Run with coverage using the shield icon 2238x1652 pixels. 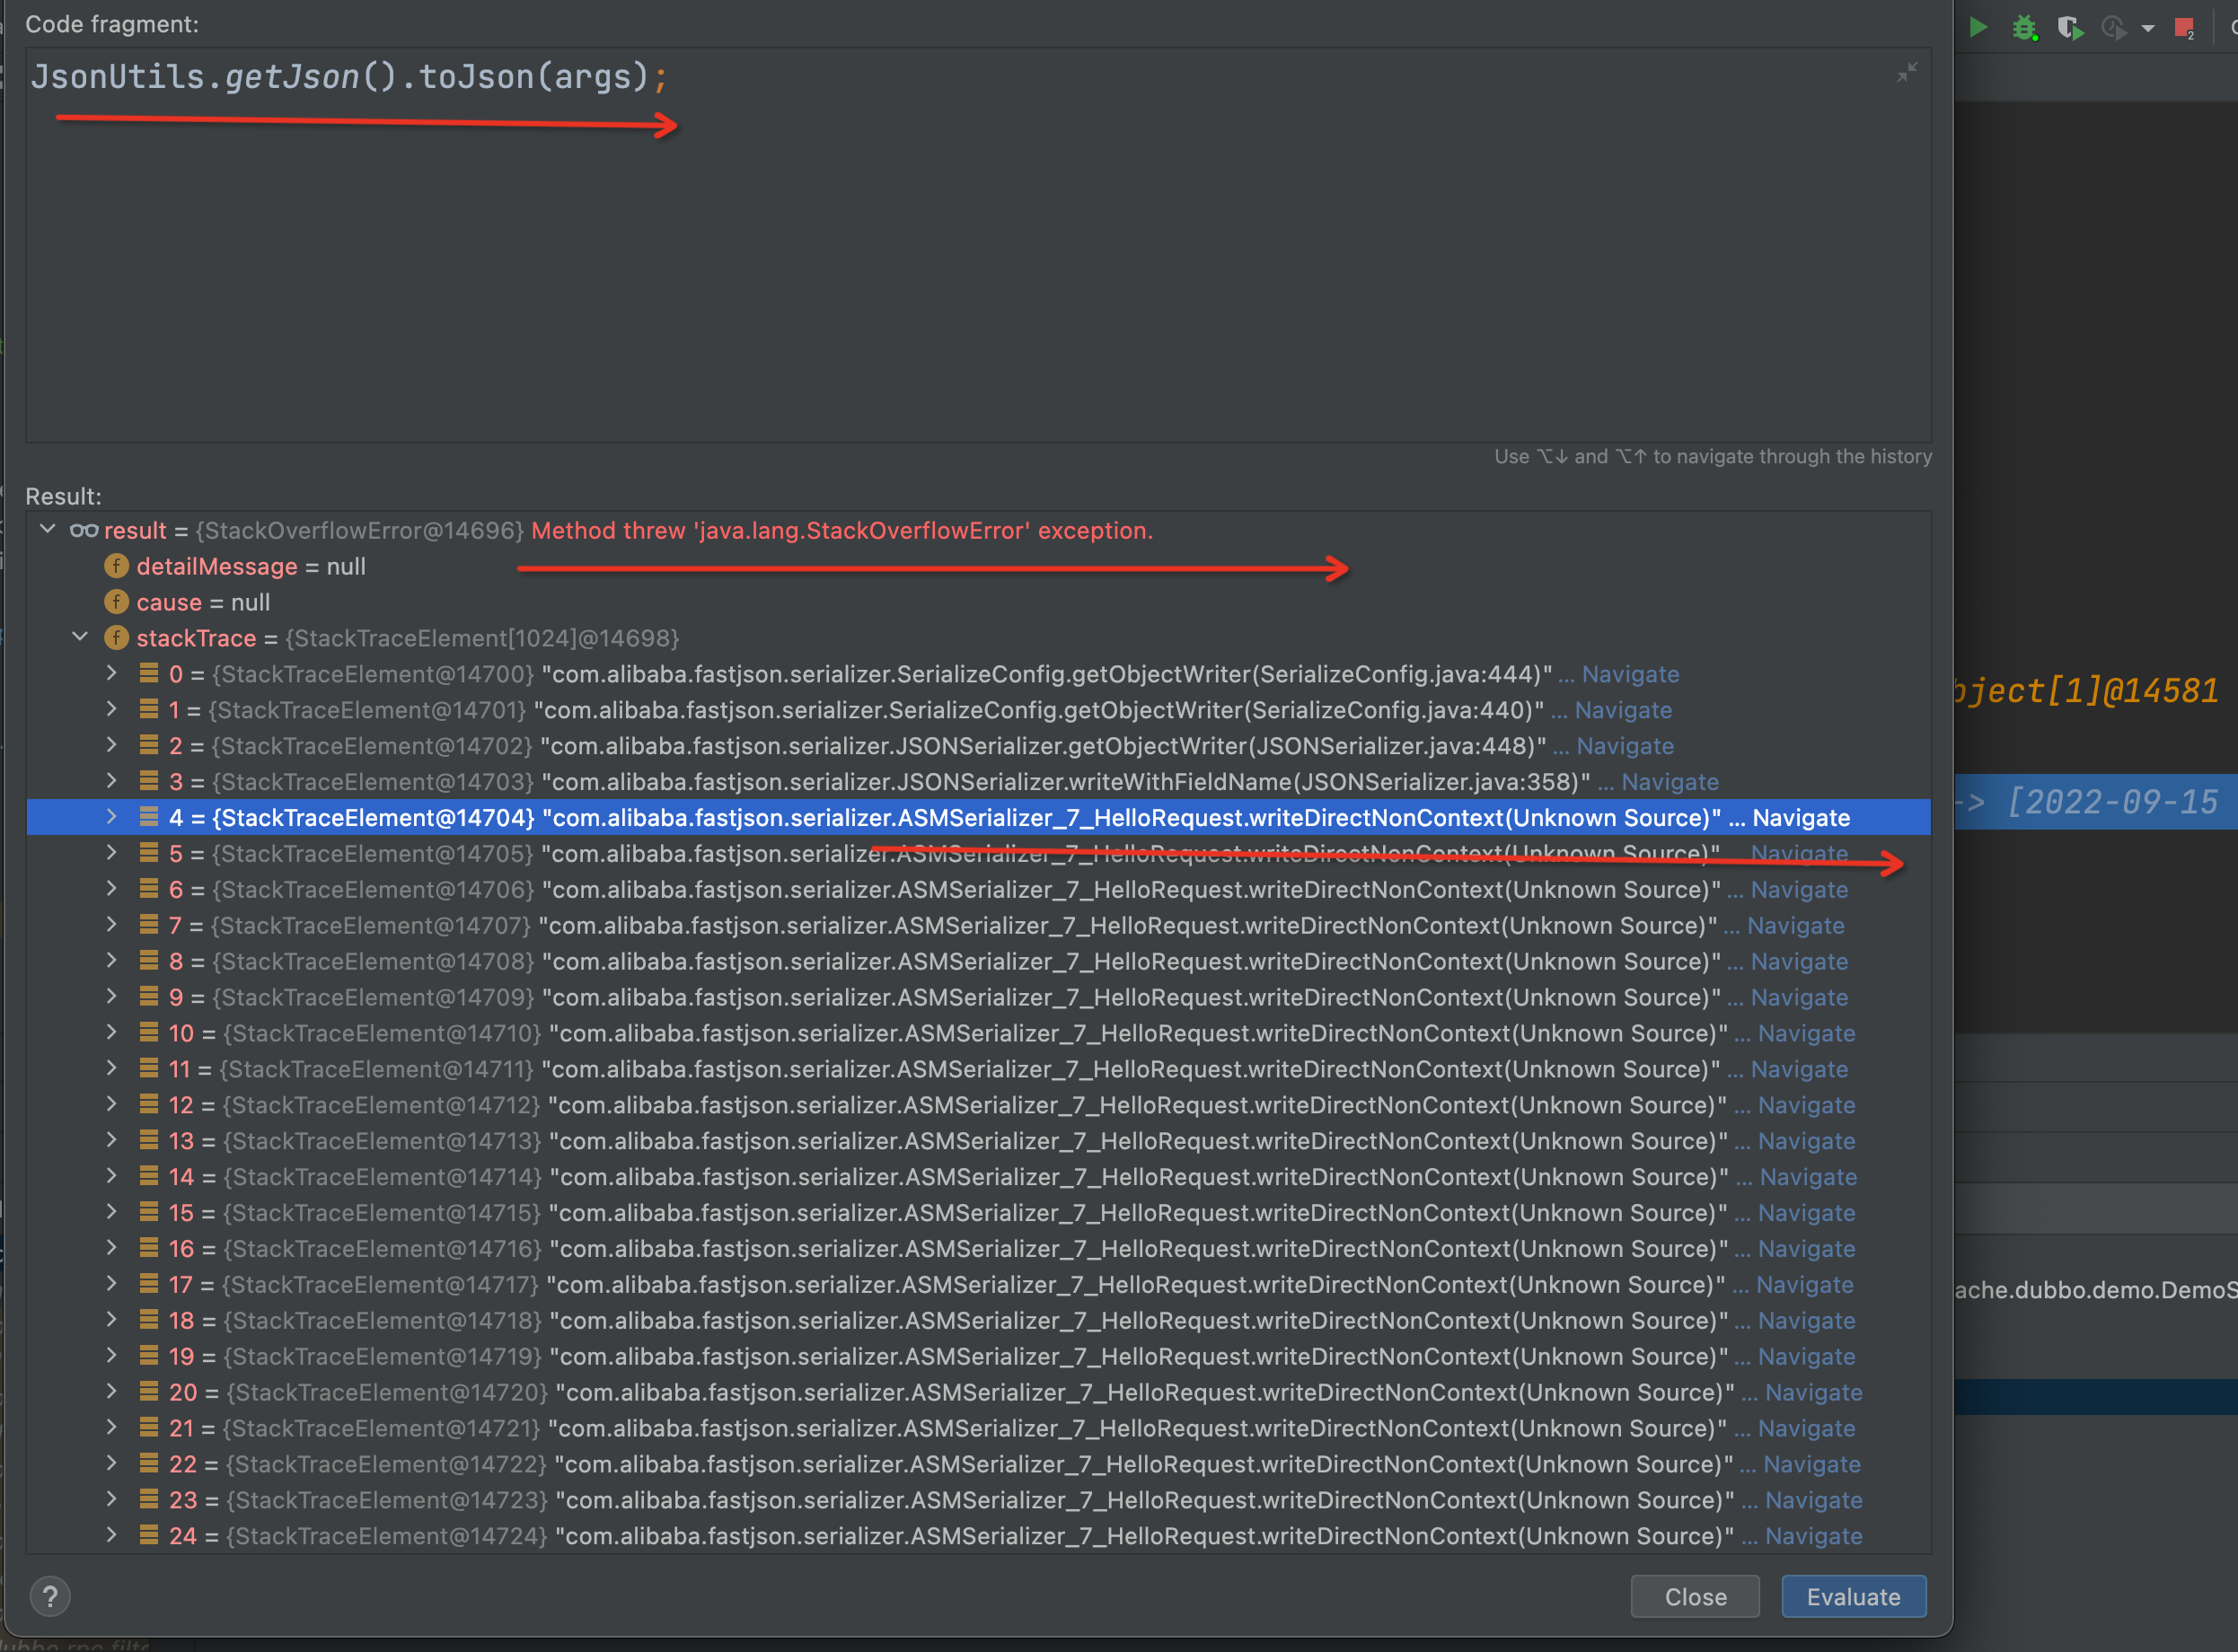click(x=2069, y=27)
